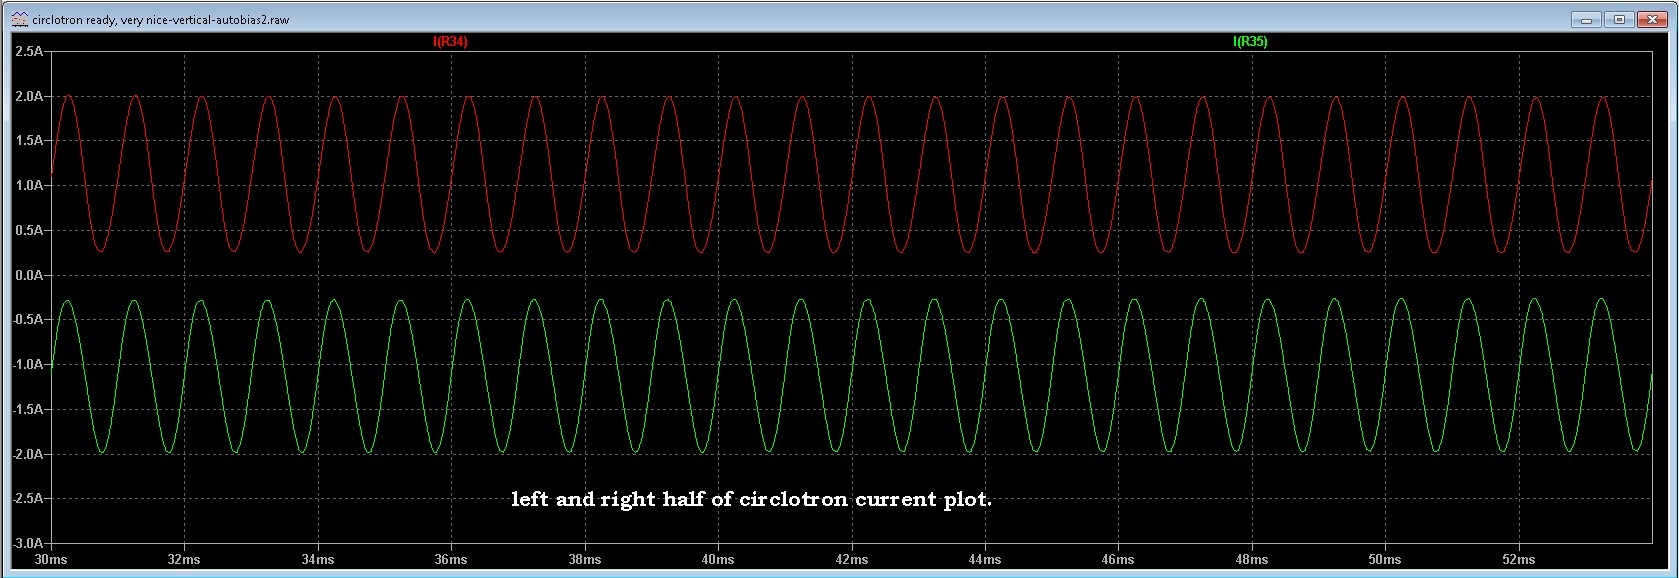1679x578 pixels.
Task: Click the 46ms time axis label
Action: click(1118, 559)
